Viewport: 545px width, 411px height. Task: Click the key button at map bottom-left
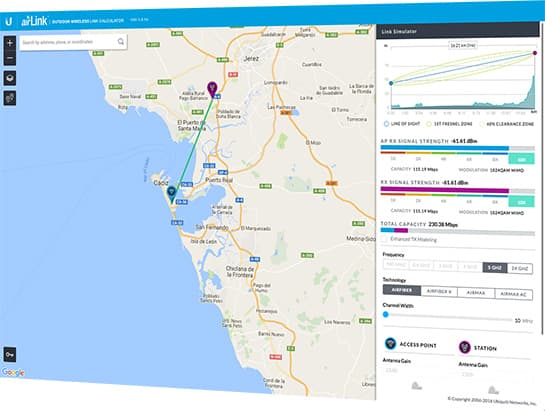tap(10, 354)
